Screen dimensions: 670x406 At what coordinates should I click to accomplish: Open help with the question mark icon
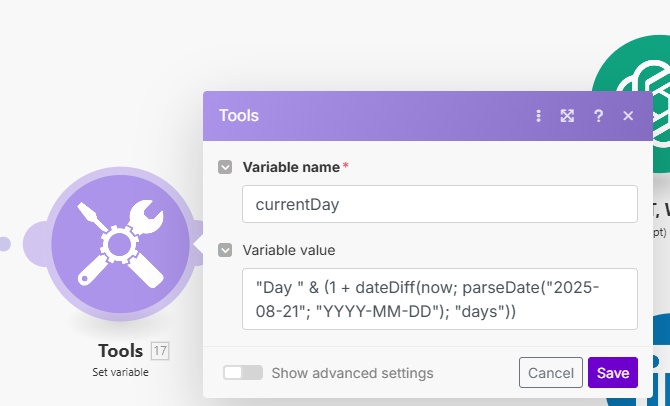point(598,116)
